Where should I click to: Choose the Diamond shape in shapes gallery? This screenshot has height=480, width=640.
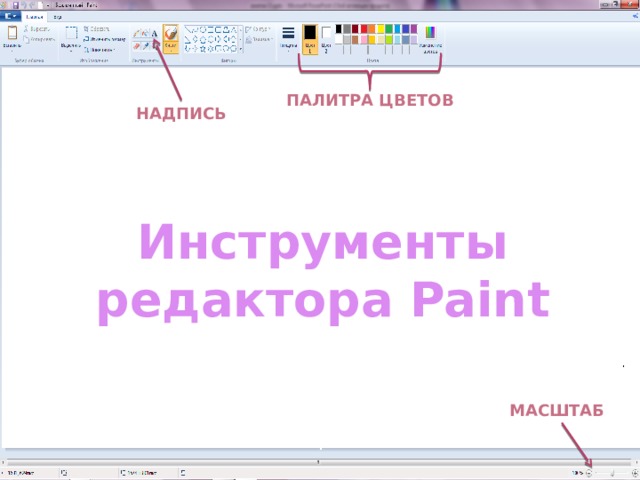coord(195,39)
